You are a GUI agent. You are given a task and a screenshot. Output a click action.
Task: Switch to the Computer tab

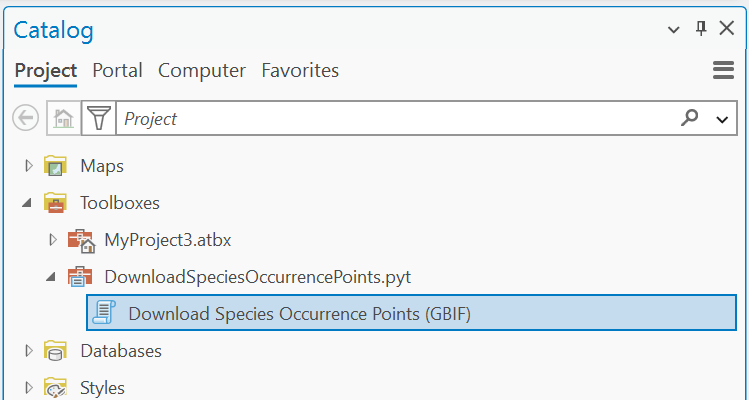click(202, 71)
